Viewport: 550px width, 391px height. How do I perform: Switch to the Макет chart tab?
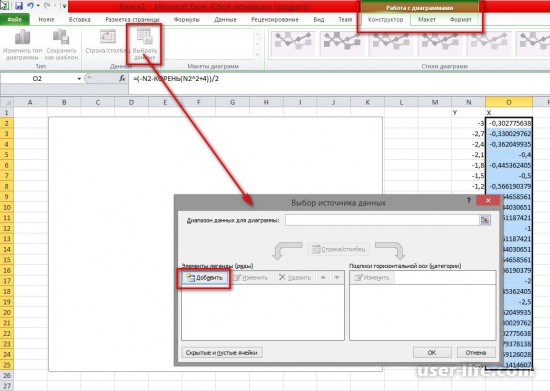[427, 20]
